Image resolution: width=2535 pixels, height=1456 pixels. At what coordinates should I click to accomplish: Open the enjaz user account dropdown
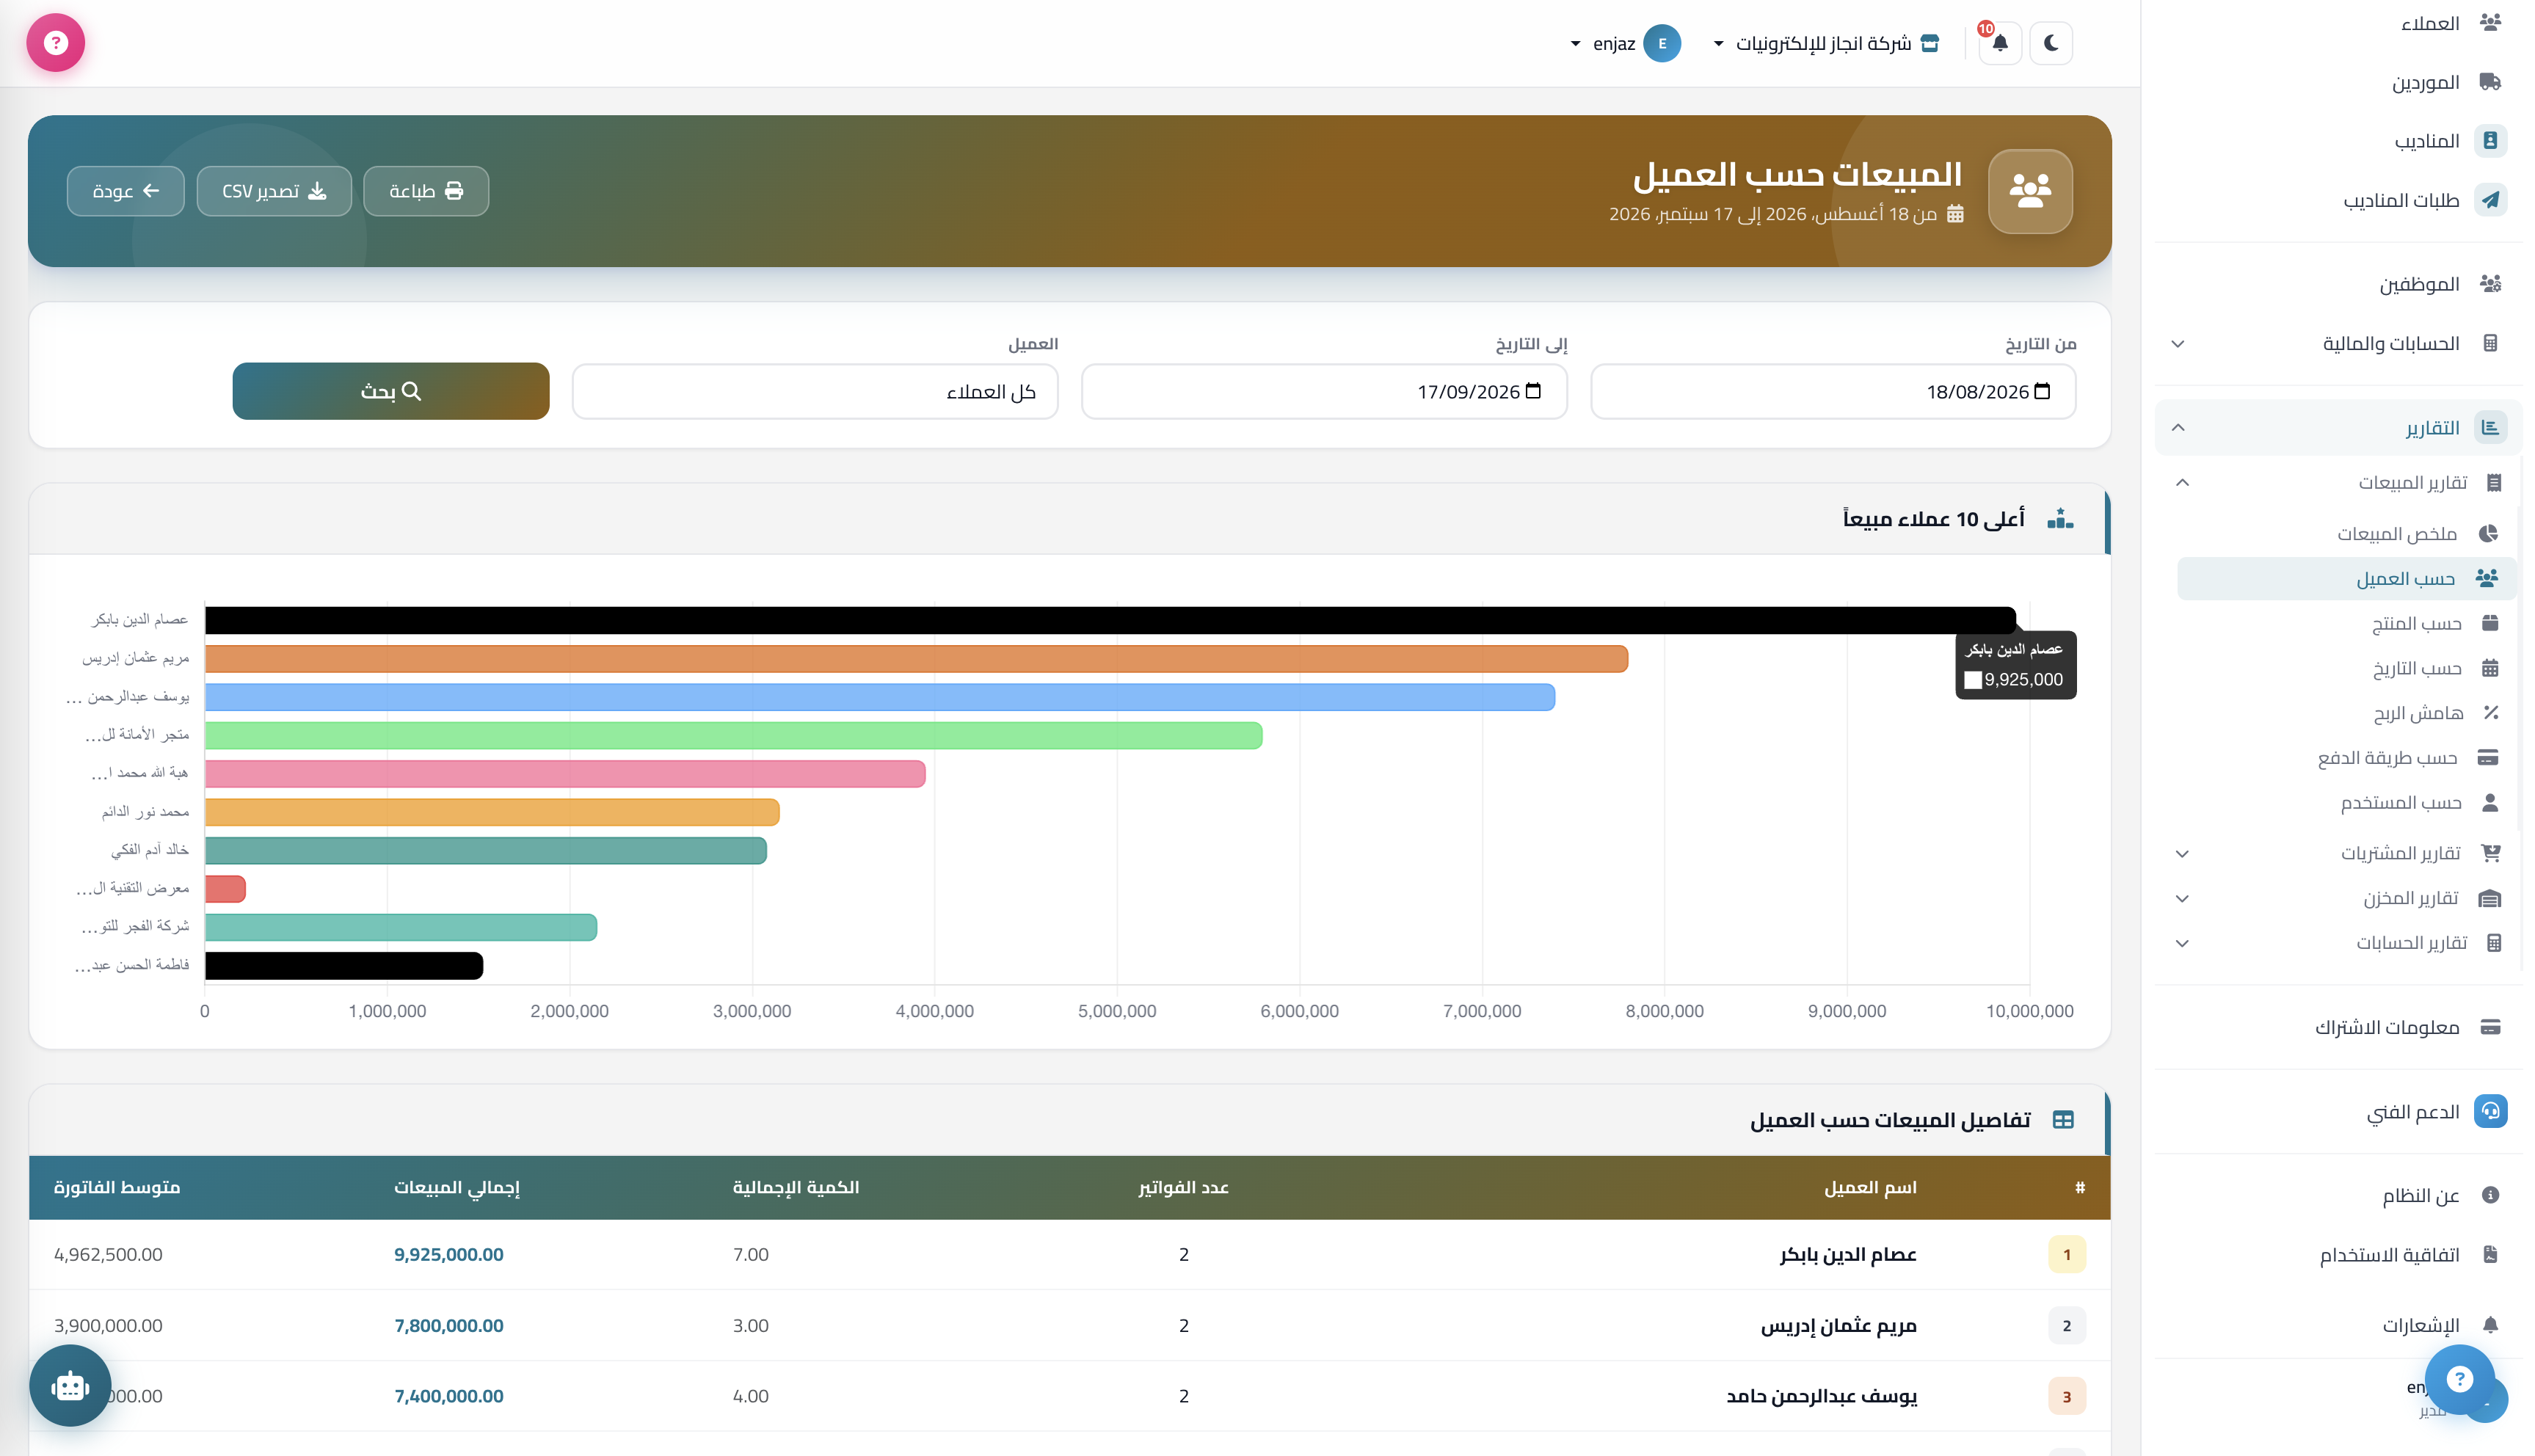[x=1625, y=43]
